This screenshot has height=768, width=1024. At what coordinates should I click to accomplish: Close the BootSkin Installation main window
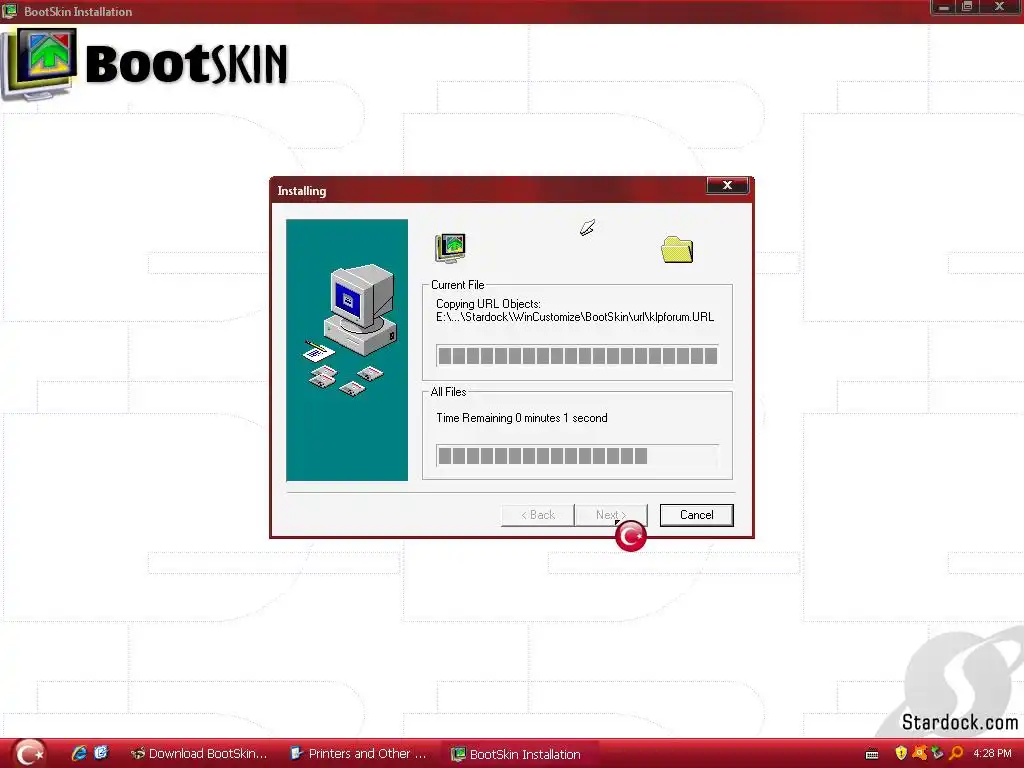pos(999,7)
